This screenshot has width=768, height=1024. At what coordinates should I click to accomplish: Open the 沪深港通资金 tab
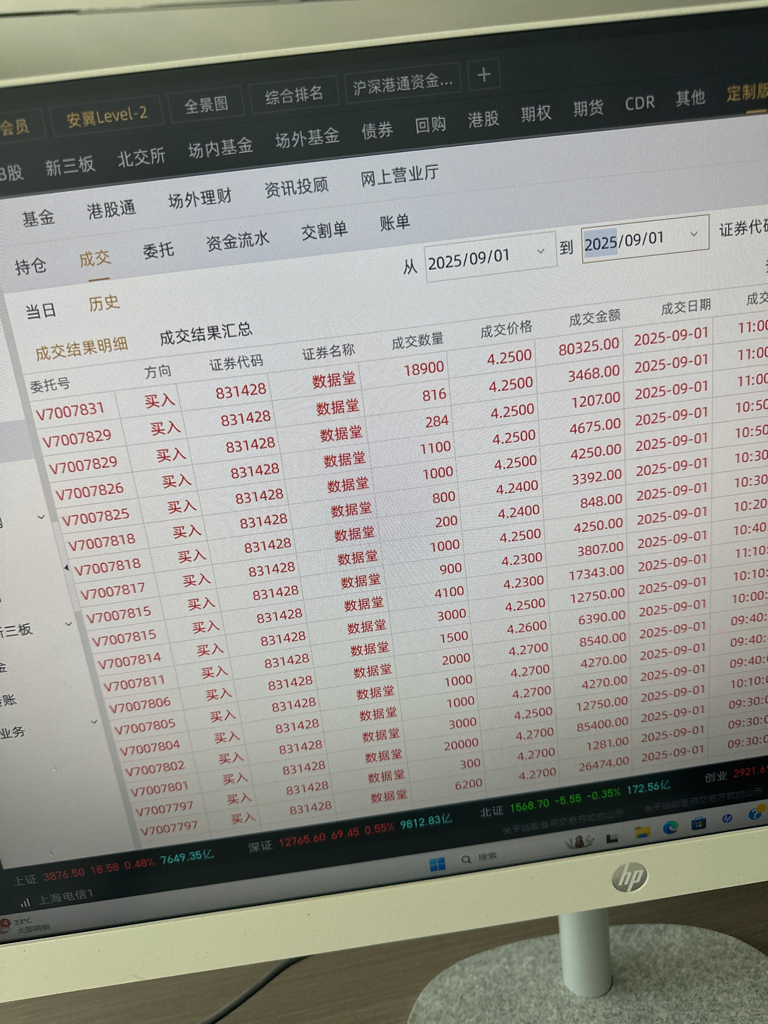[402, 84]
